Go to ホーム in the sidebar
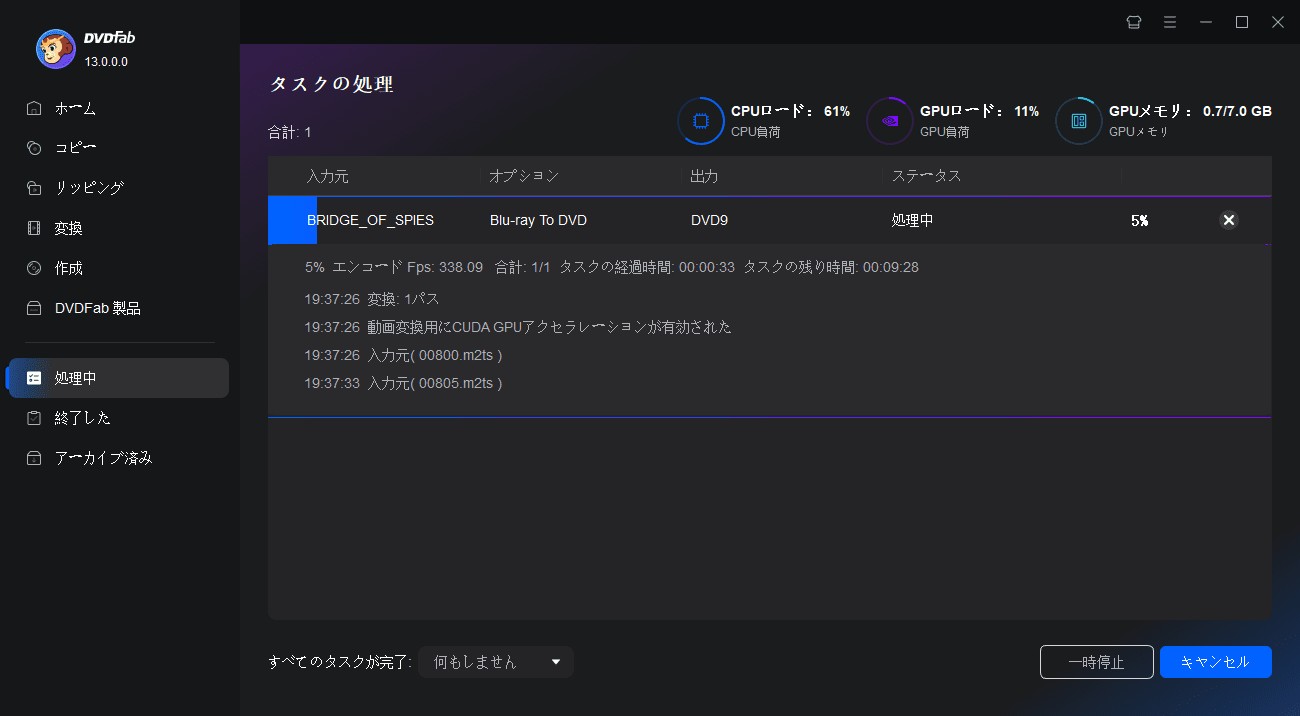Image resolution: width=1300 pixels, height=716 pixels. pyautogui.click(x=76, y=108)
